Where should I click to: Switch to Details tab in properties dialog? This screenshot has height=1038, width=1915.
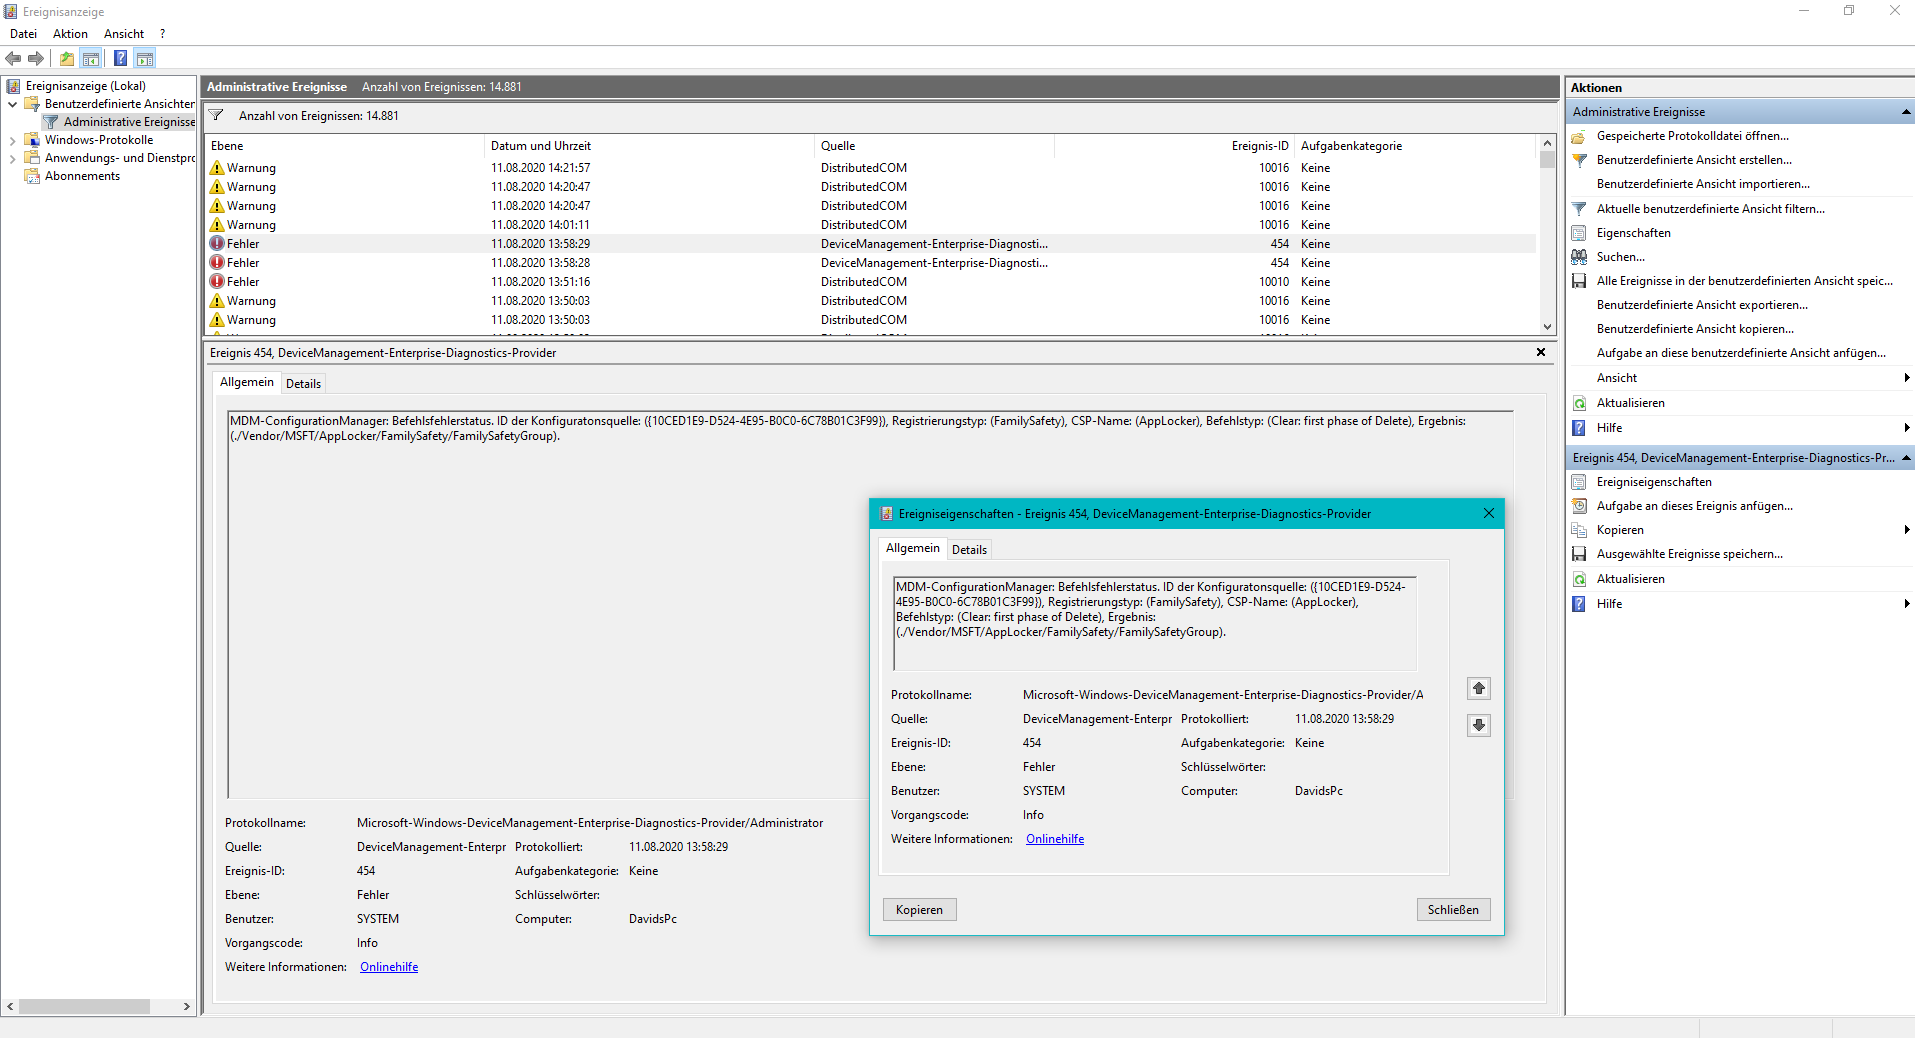[x=969, y=550]
